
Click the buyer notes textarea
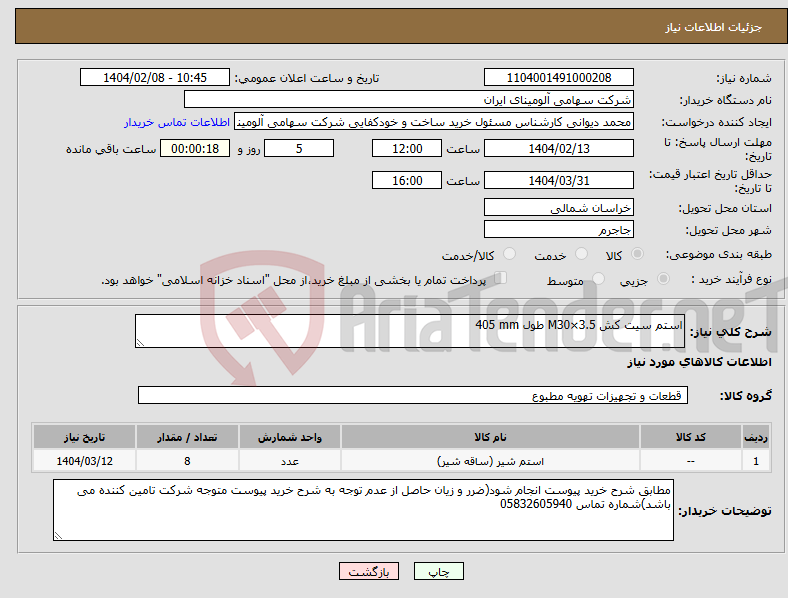pos(363,510)
